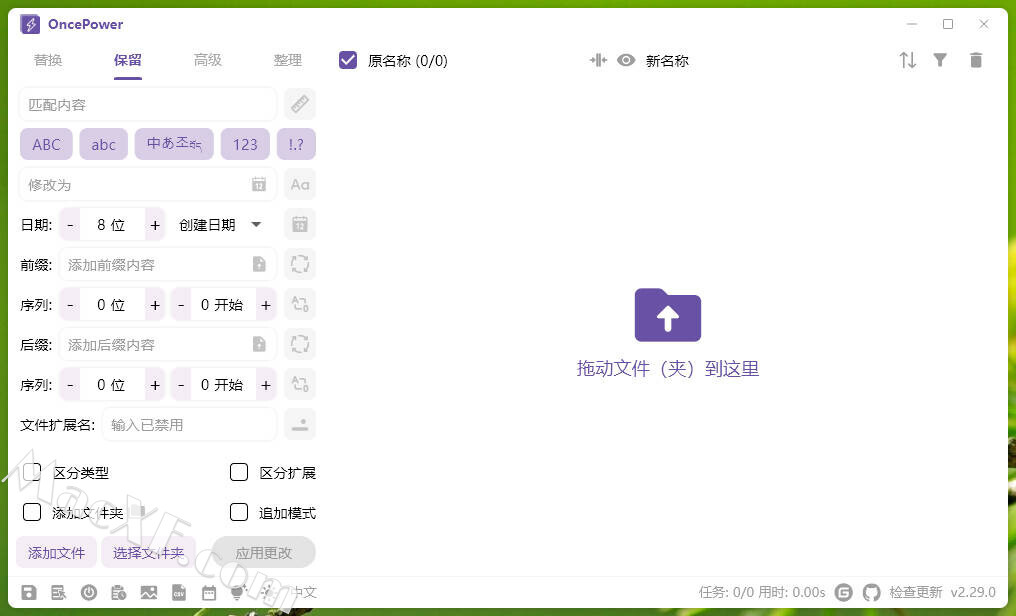Open the GitHub icon link
This screenshot has width=1016, height=616.
coord(872,592)
